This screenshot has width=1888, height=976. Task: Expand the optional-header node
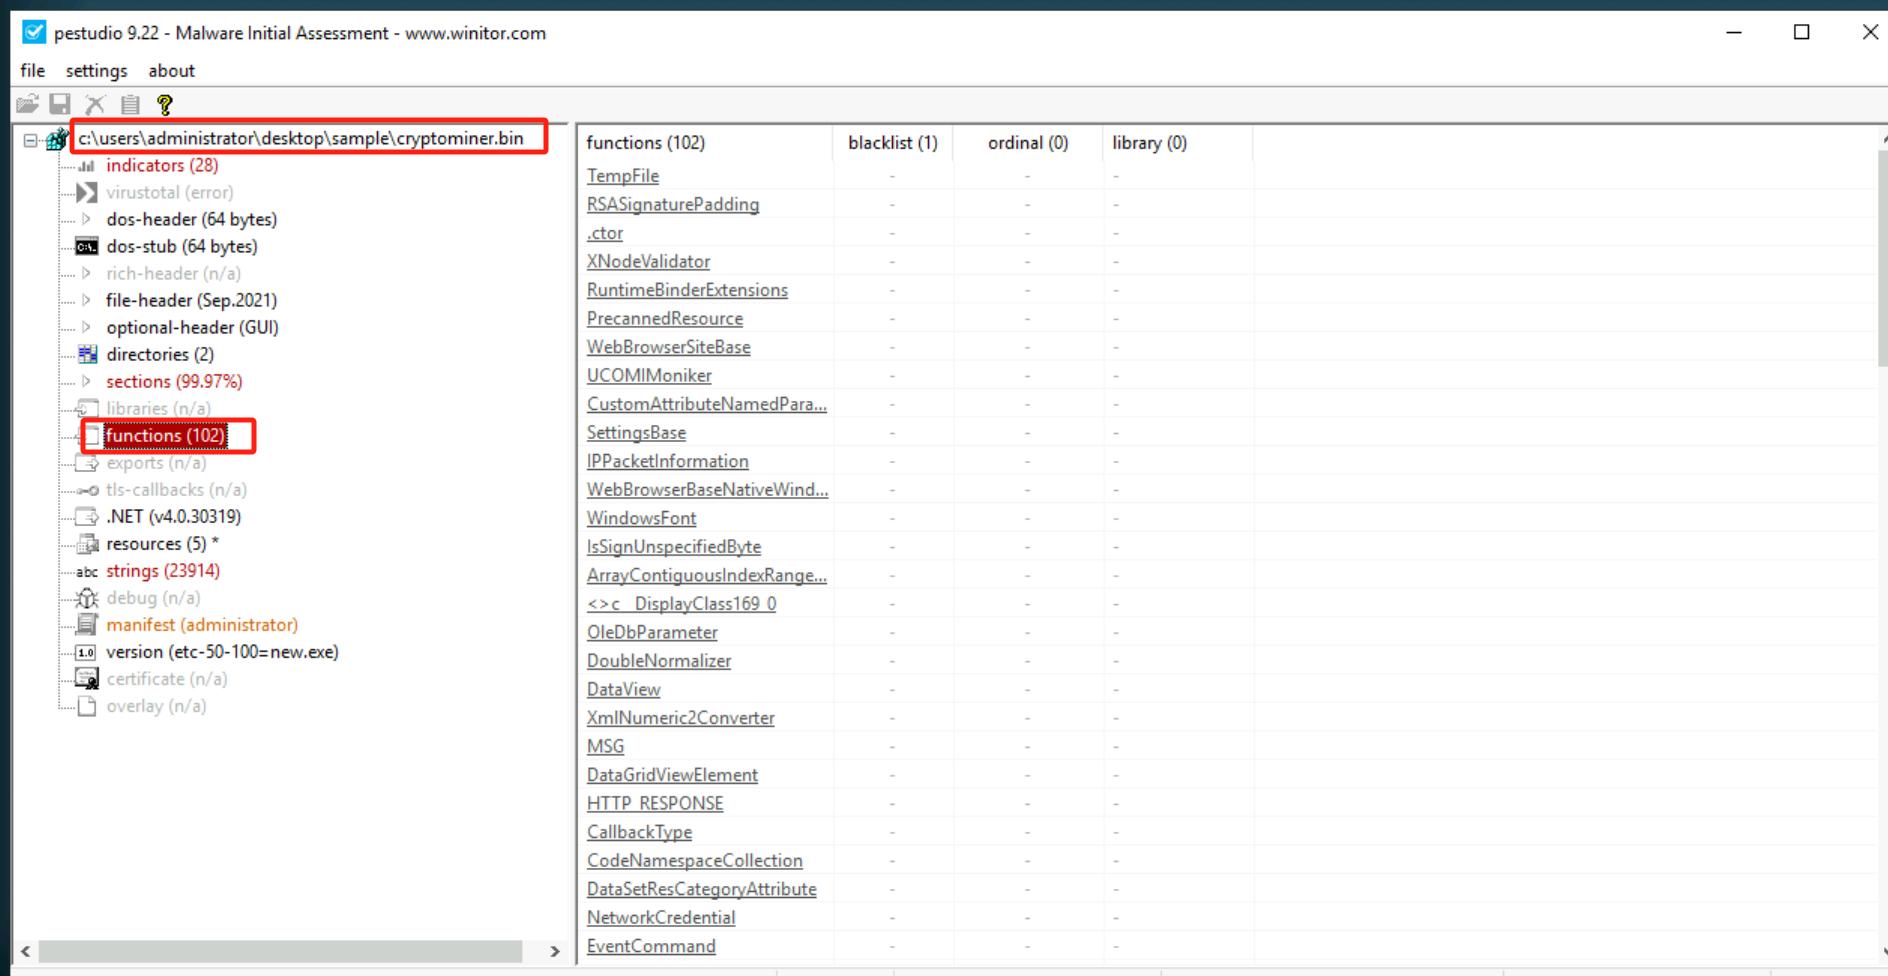point(87,327)
